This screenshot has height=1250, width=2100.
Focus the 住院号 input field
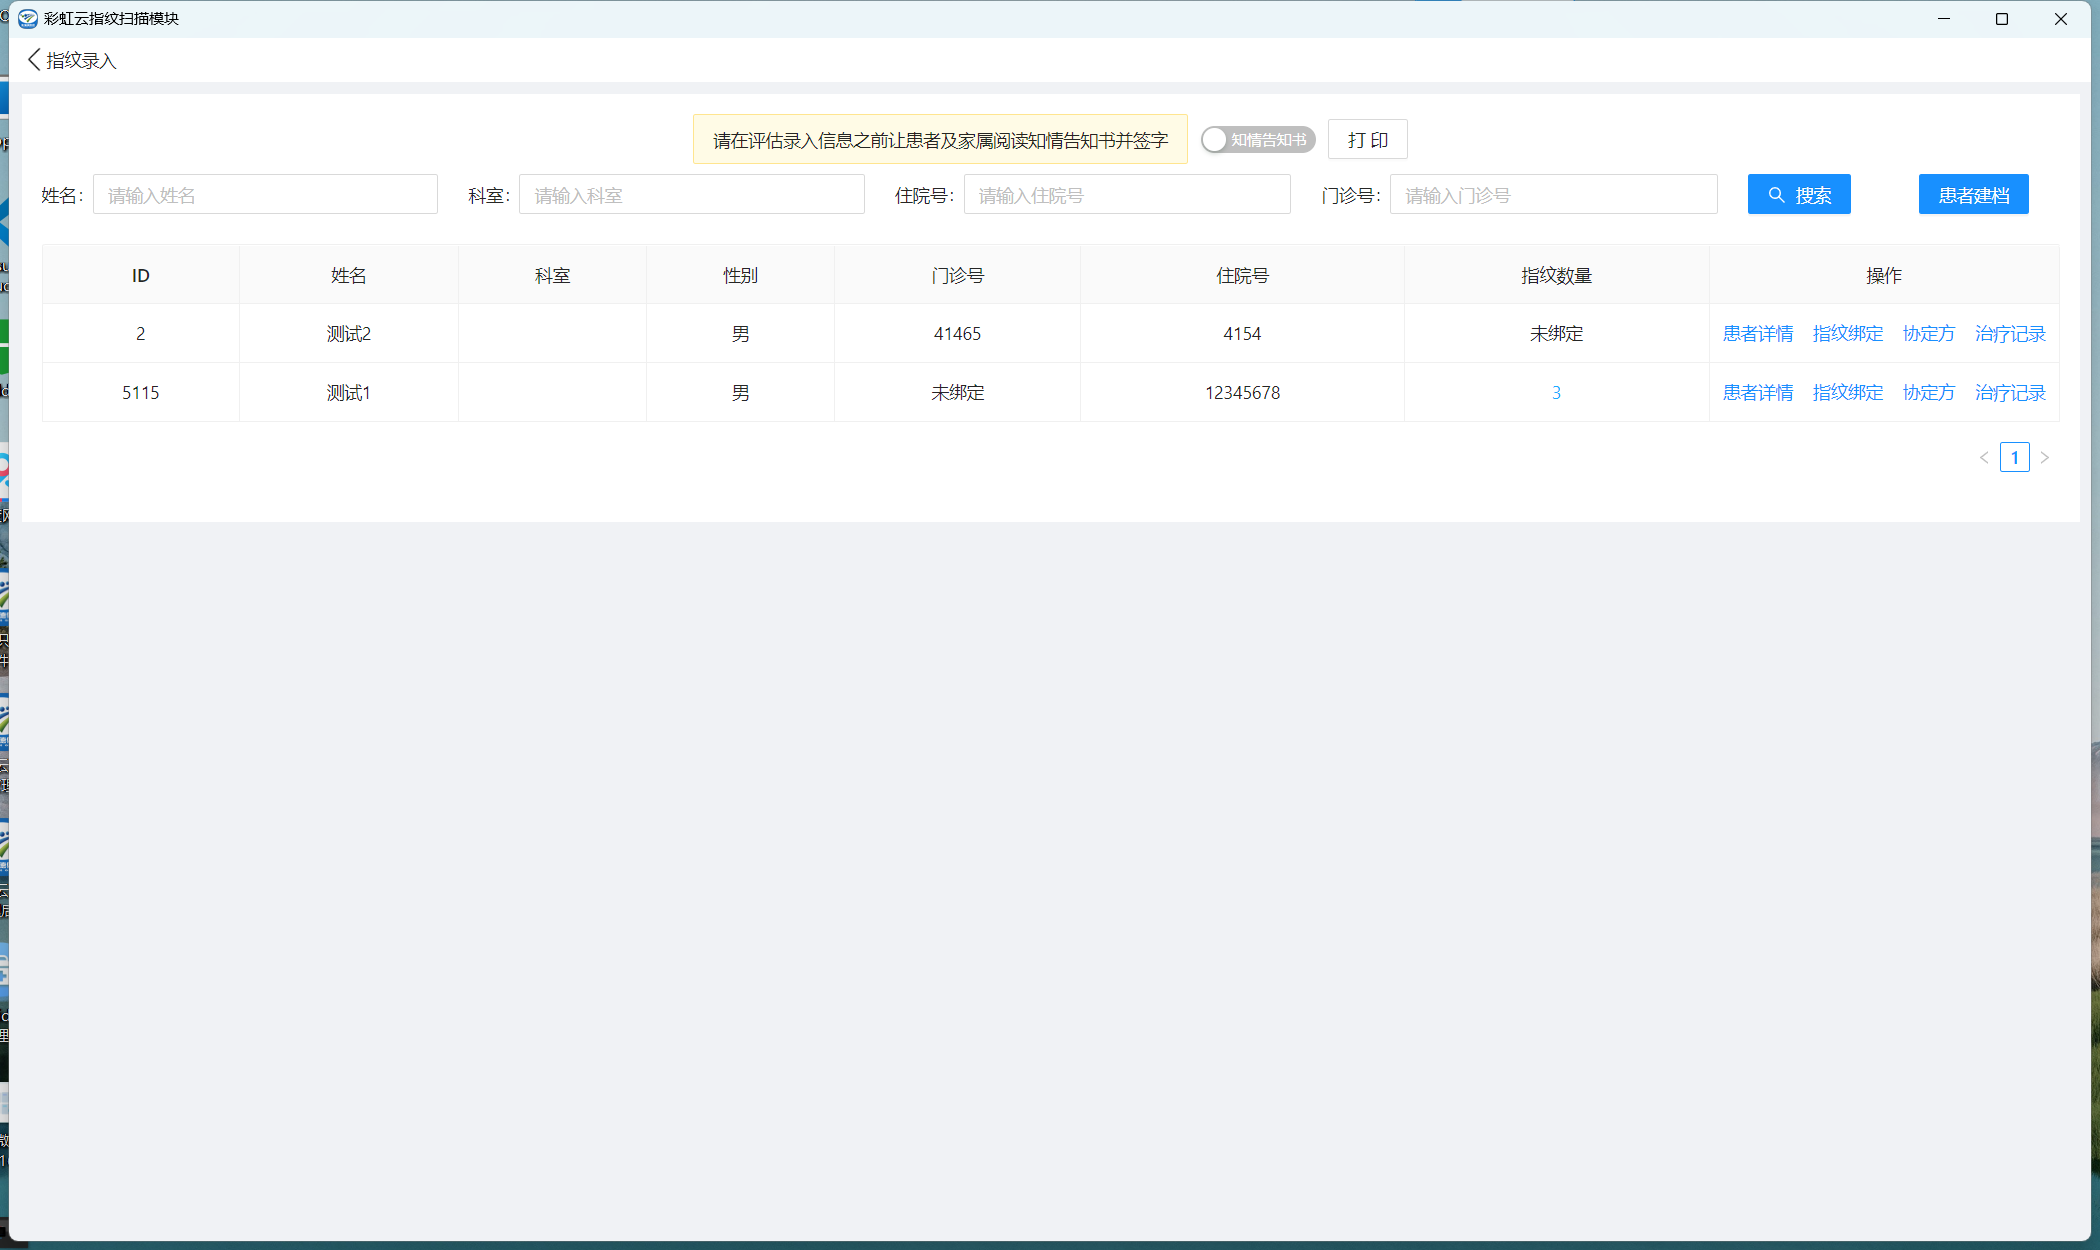[1127, 195]
